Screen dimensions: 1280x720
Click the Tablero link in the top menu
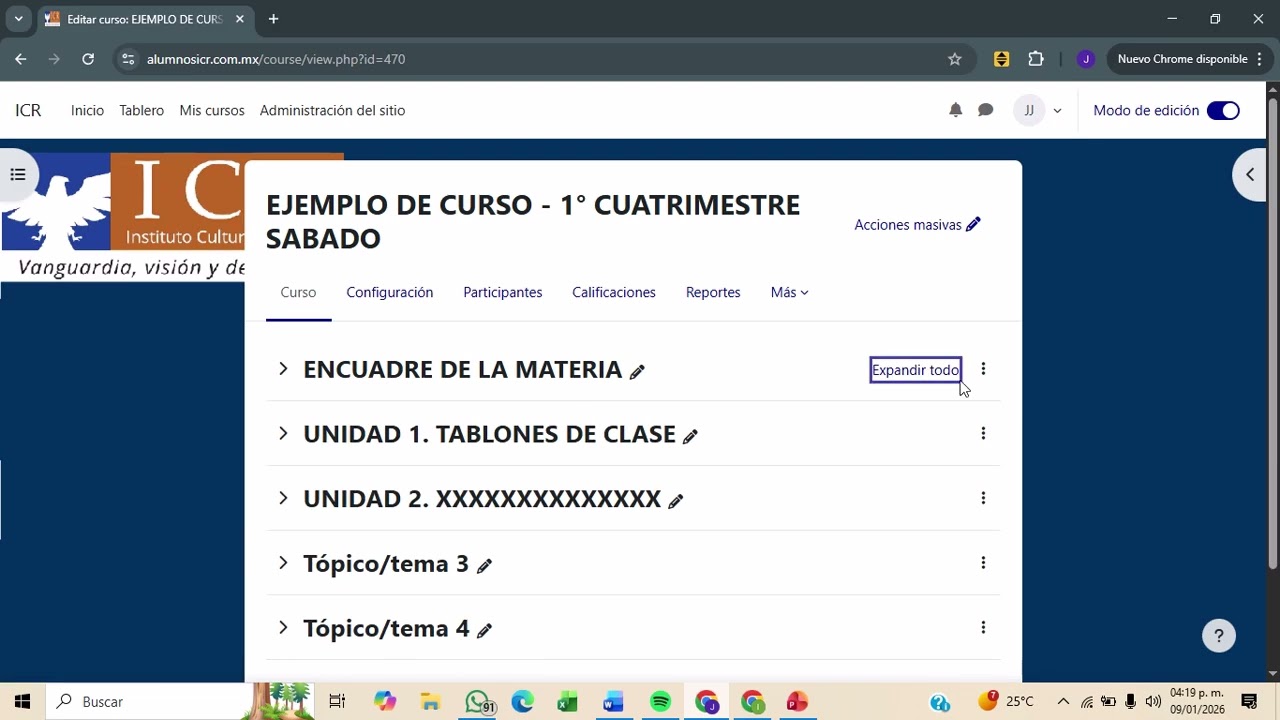(x=141, y=110)
